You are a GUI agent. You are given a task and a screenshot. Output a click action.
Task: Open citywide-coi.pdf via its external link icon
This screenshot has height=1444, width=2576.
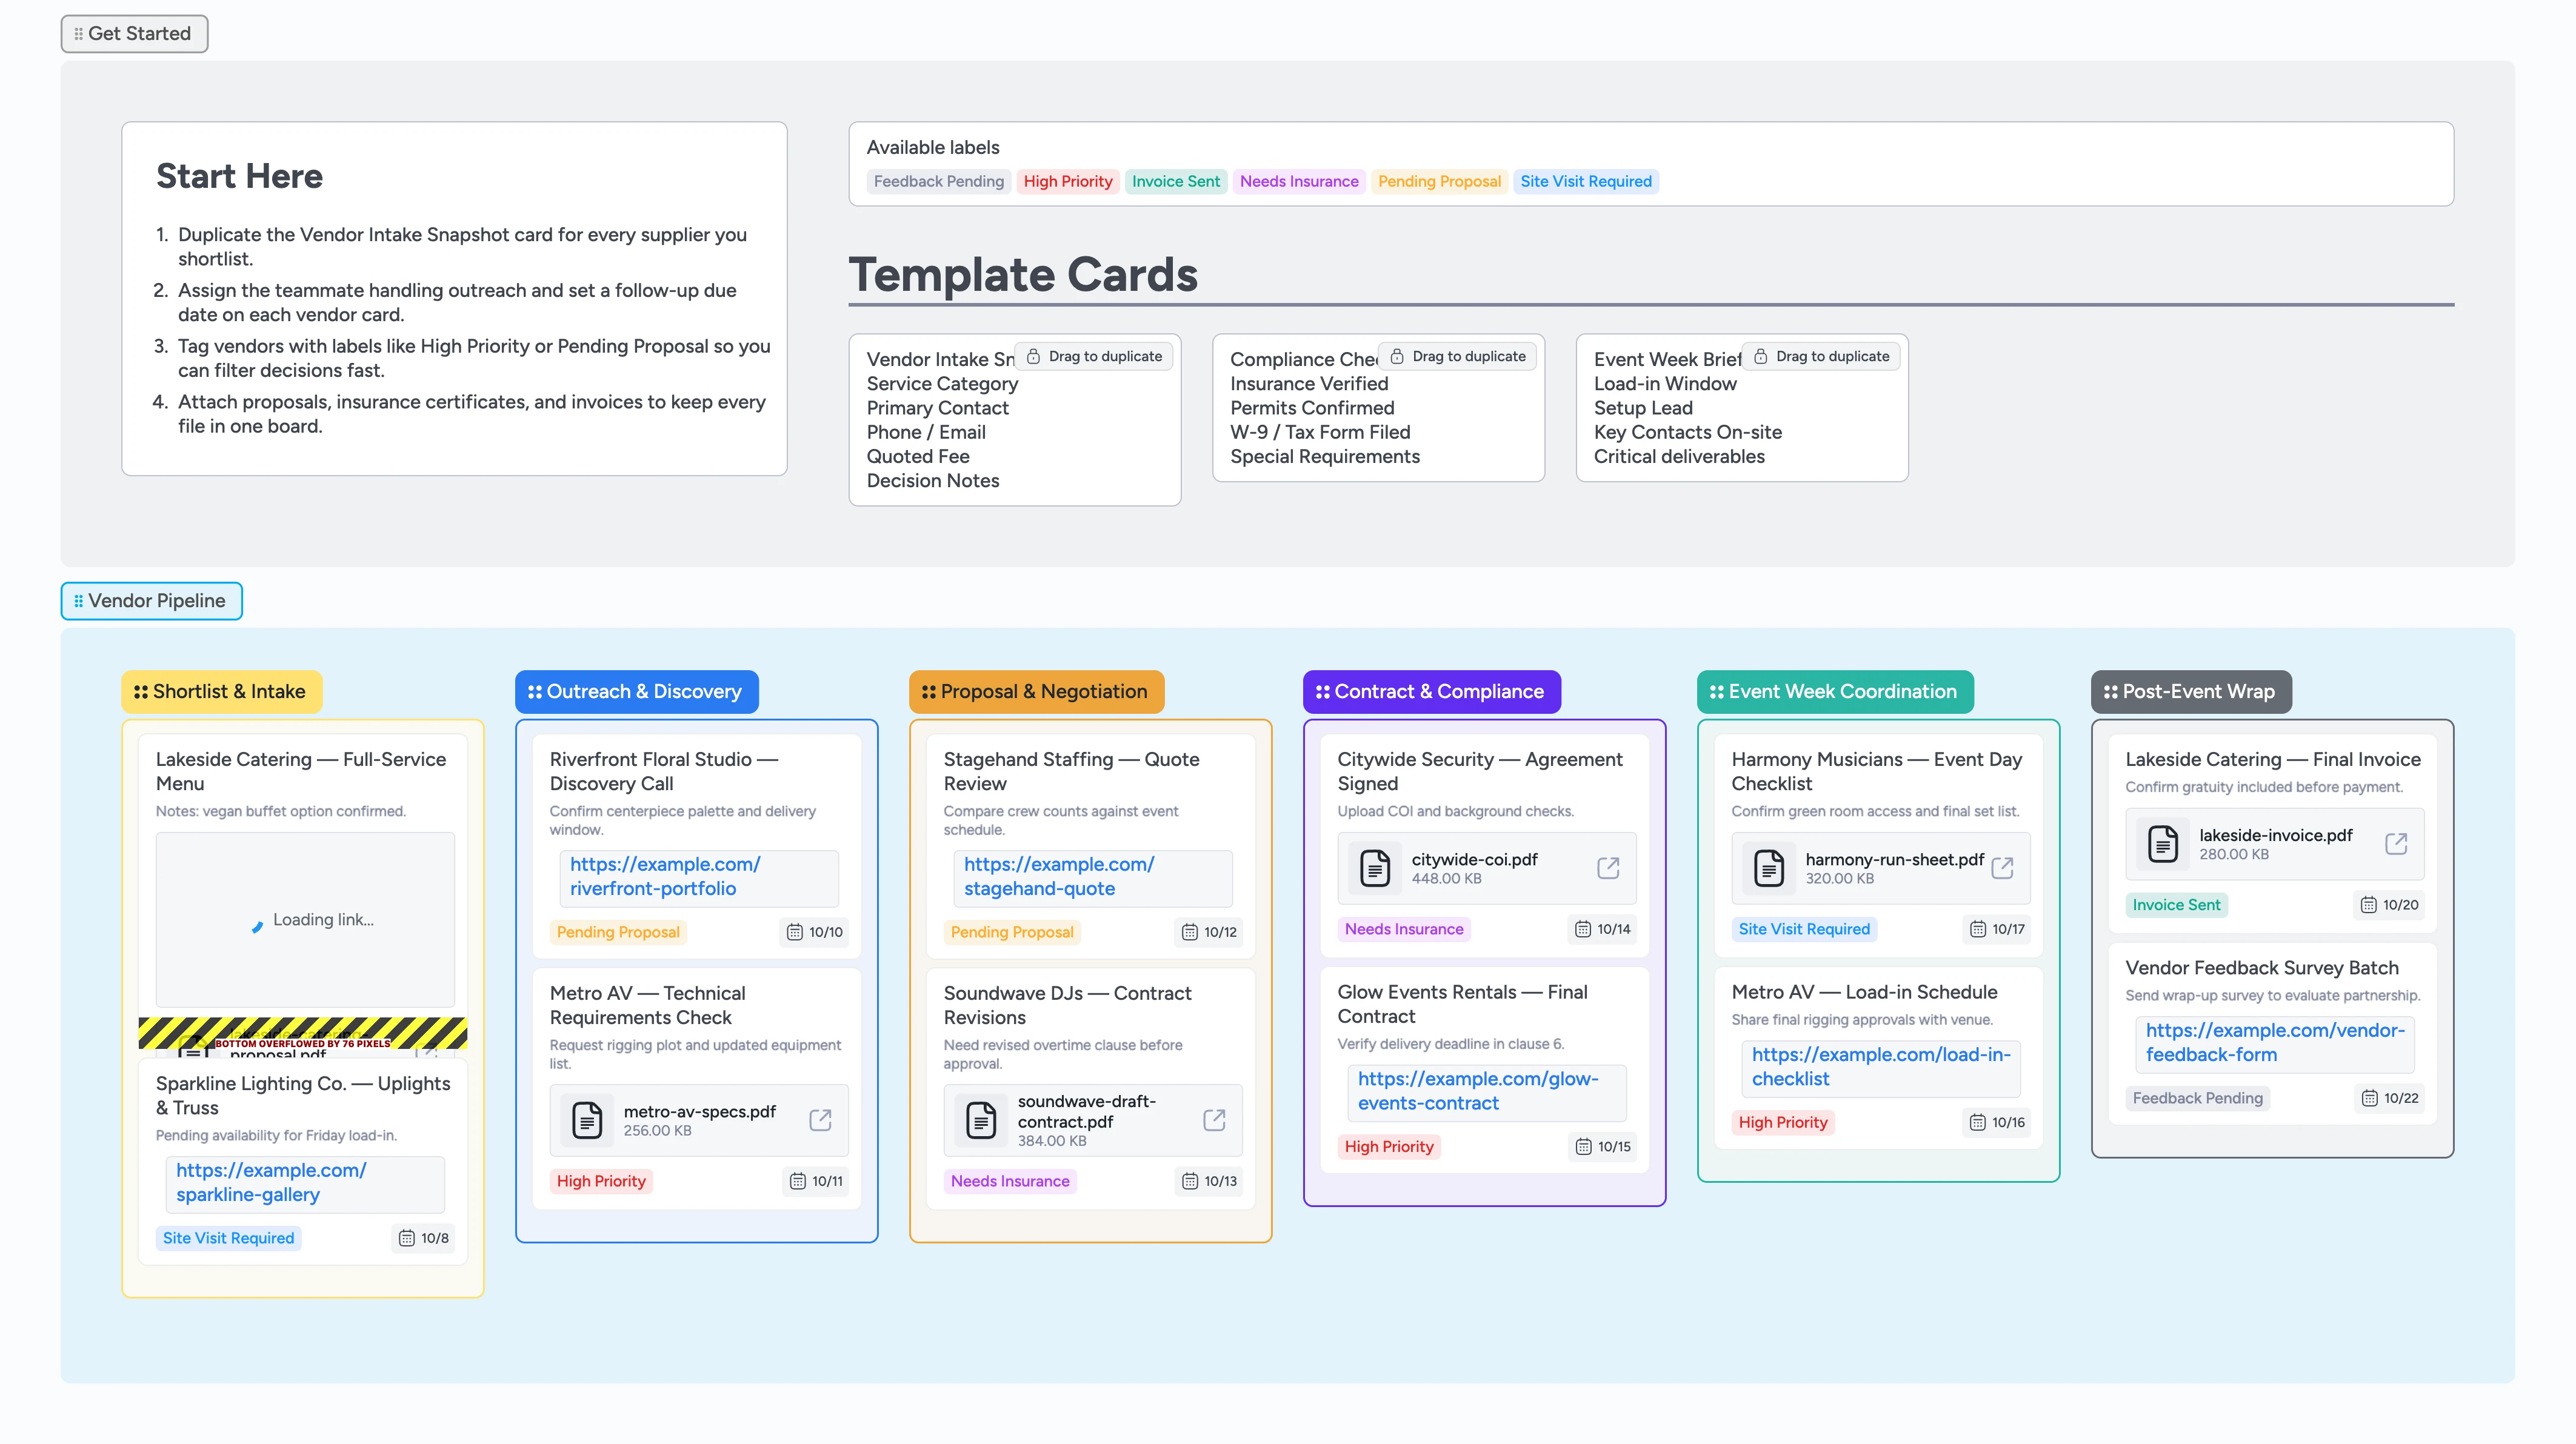[1608, 868]
